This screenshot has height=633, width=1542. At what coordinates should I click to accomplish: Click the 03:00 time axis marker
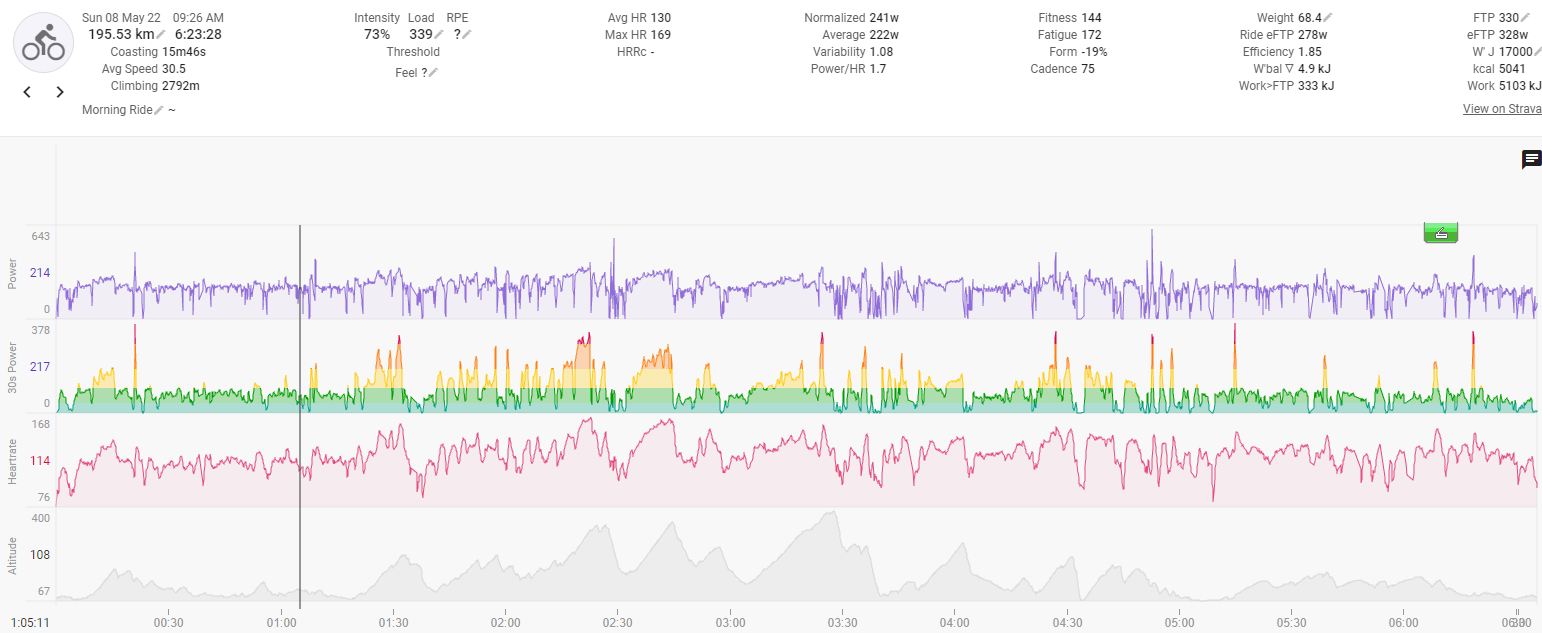click(x=730, y=622)
